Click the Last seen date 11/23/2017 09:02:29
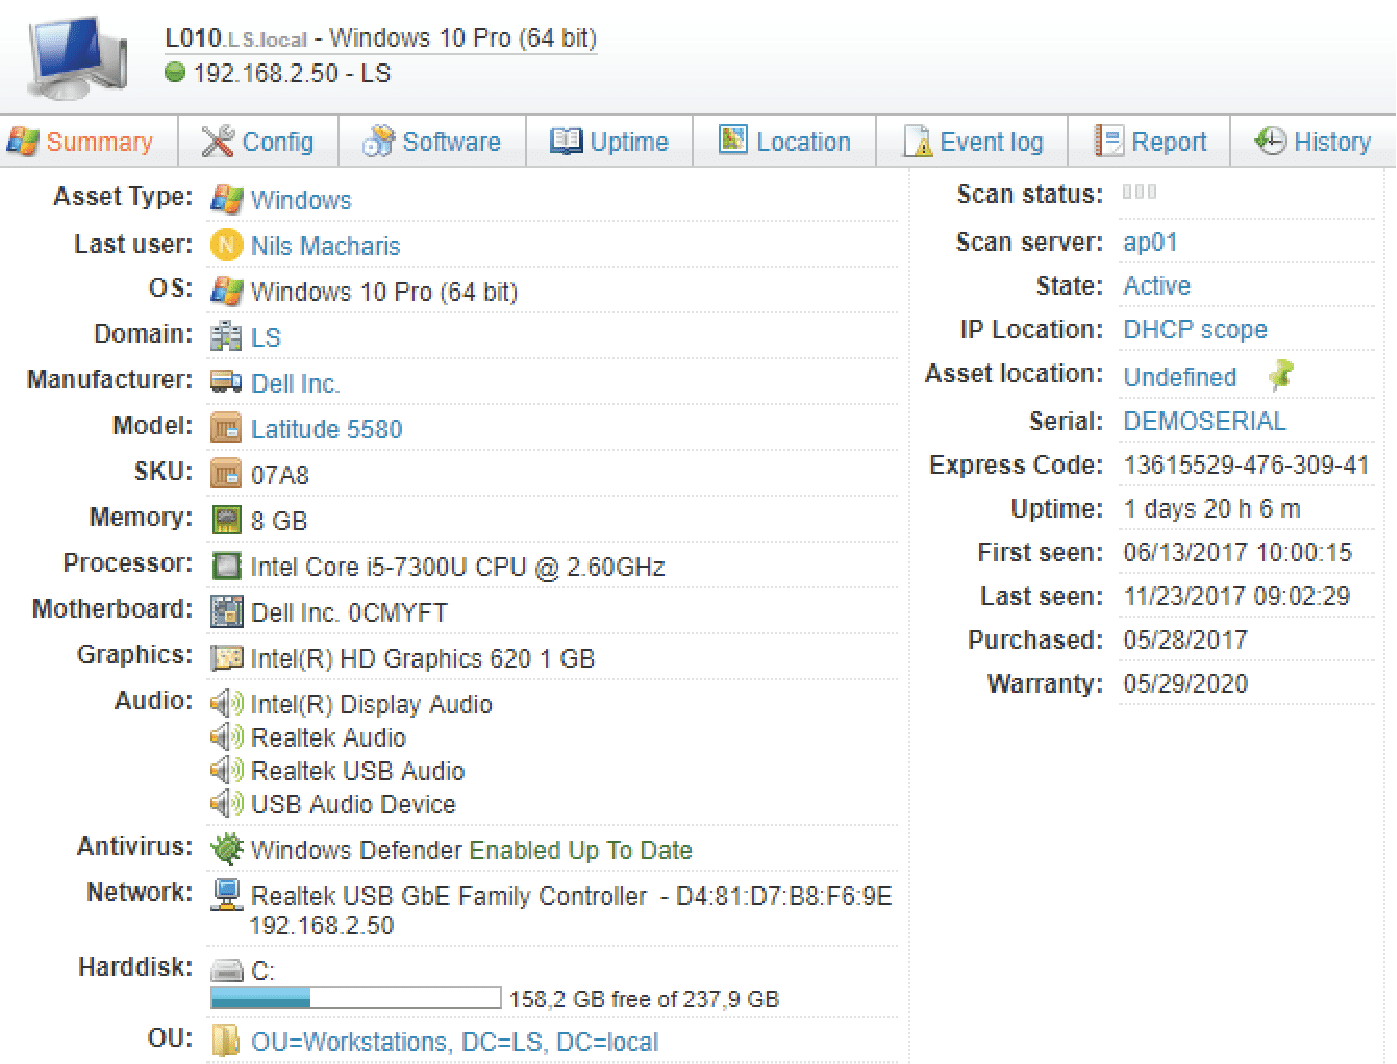 tap(1236, 596)
